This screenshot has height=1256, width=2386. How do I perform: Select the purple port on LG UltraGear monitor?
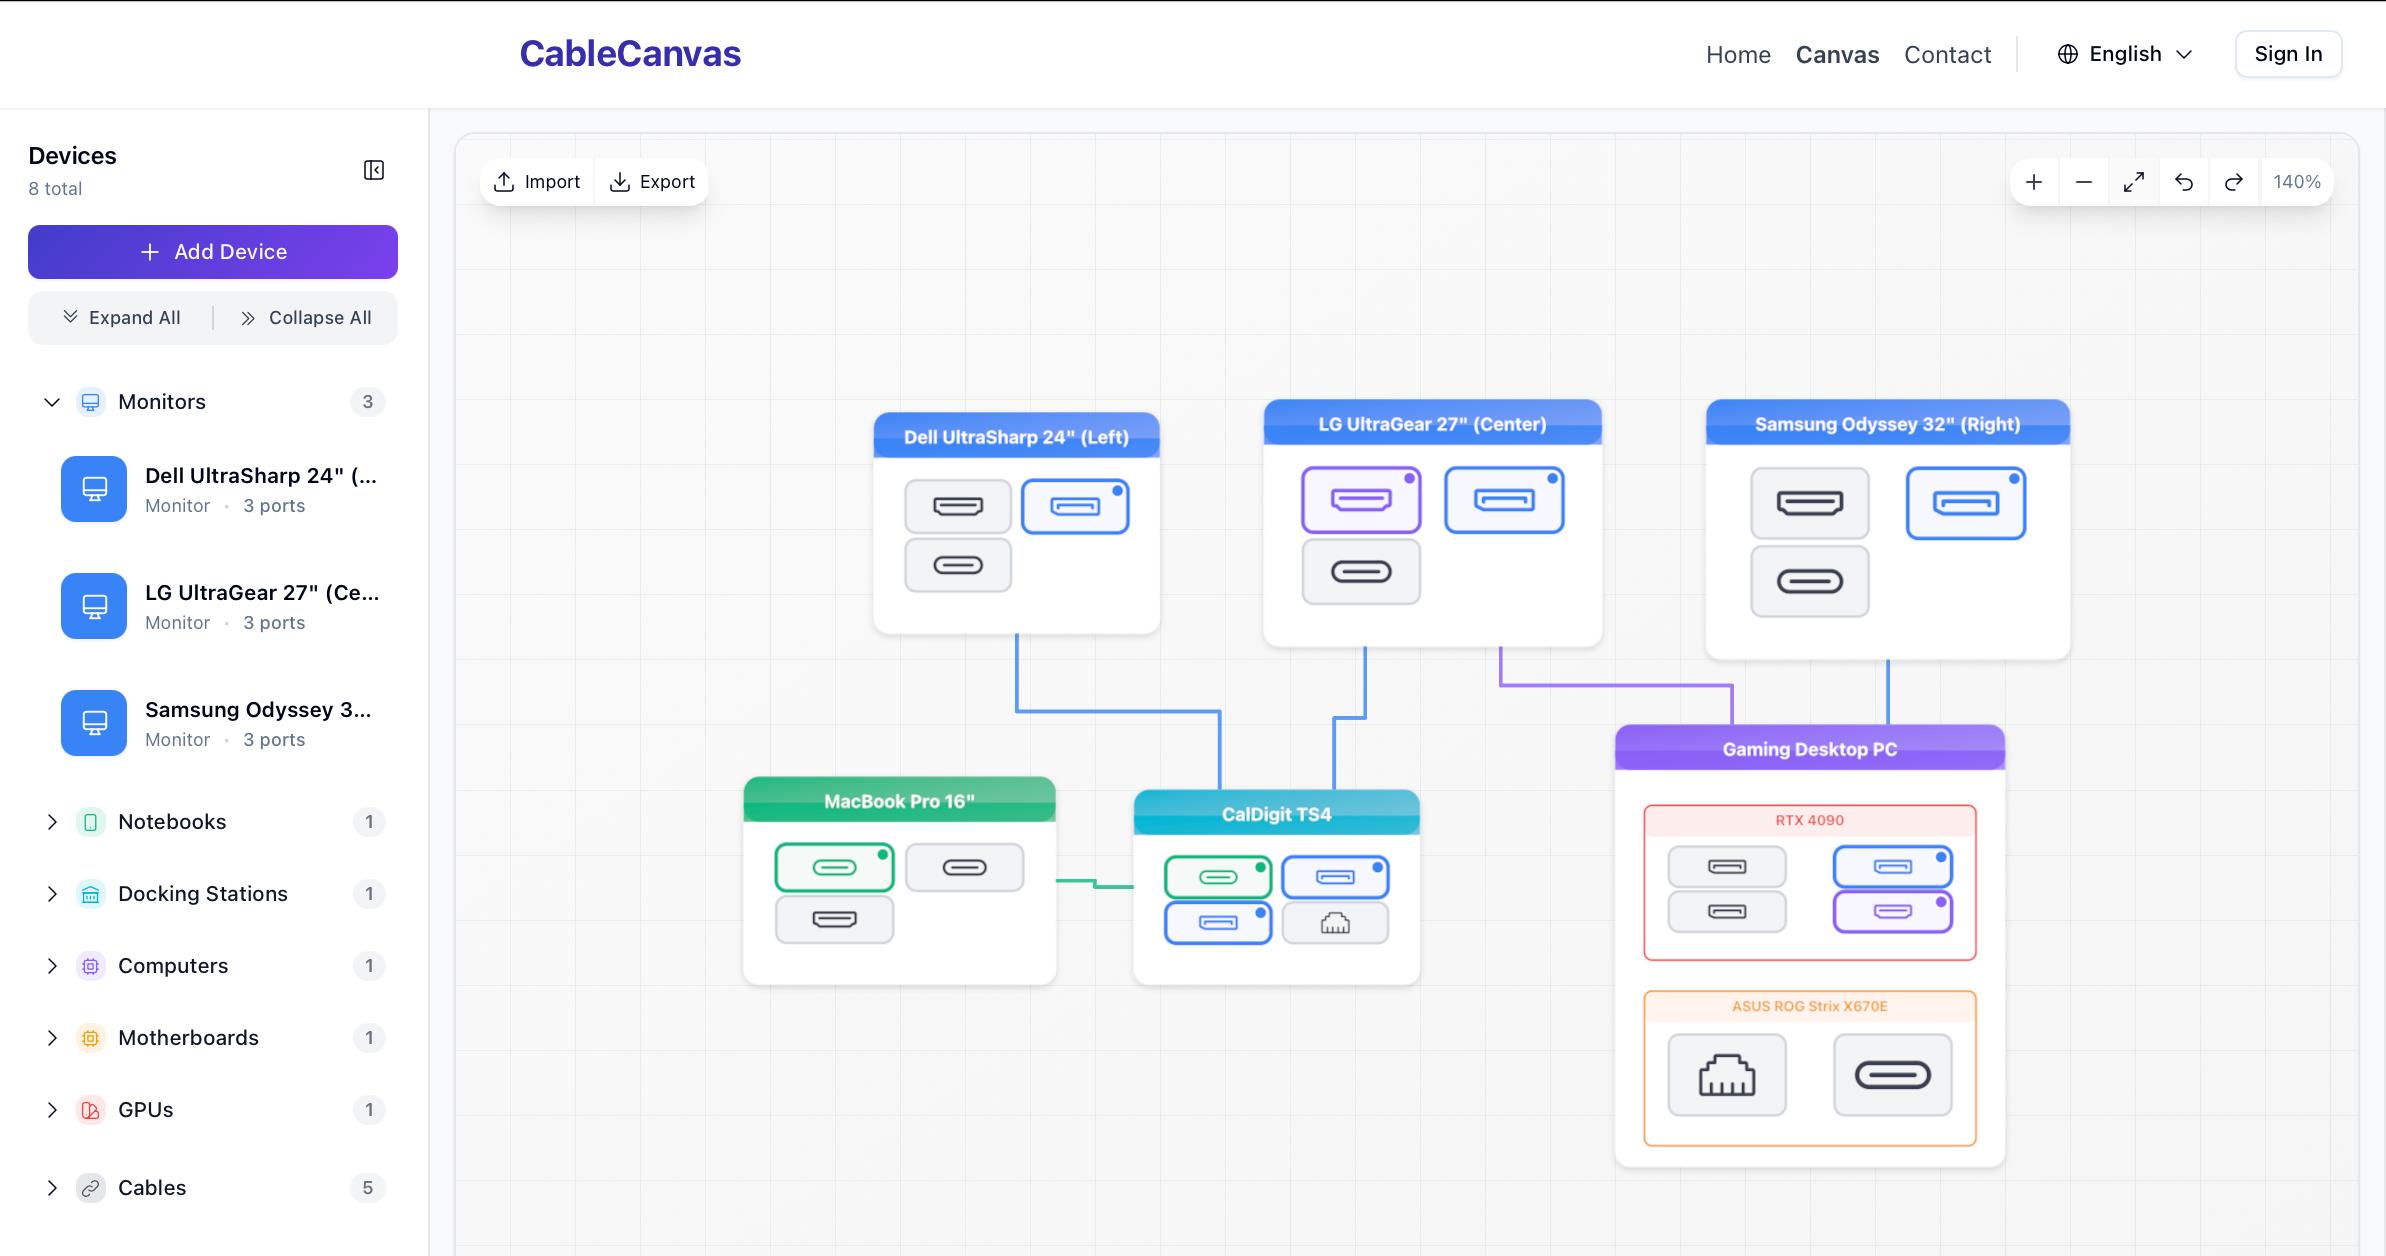click(1361, 500)
